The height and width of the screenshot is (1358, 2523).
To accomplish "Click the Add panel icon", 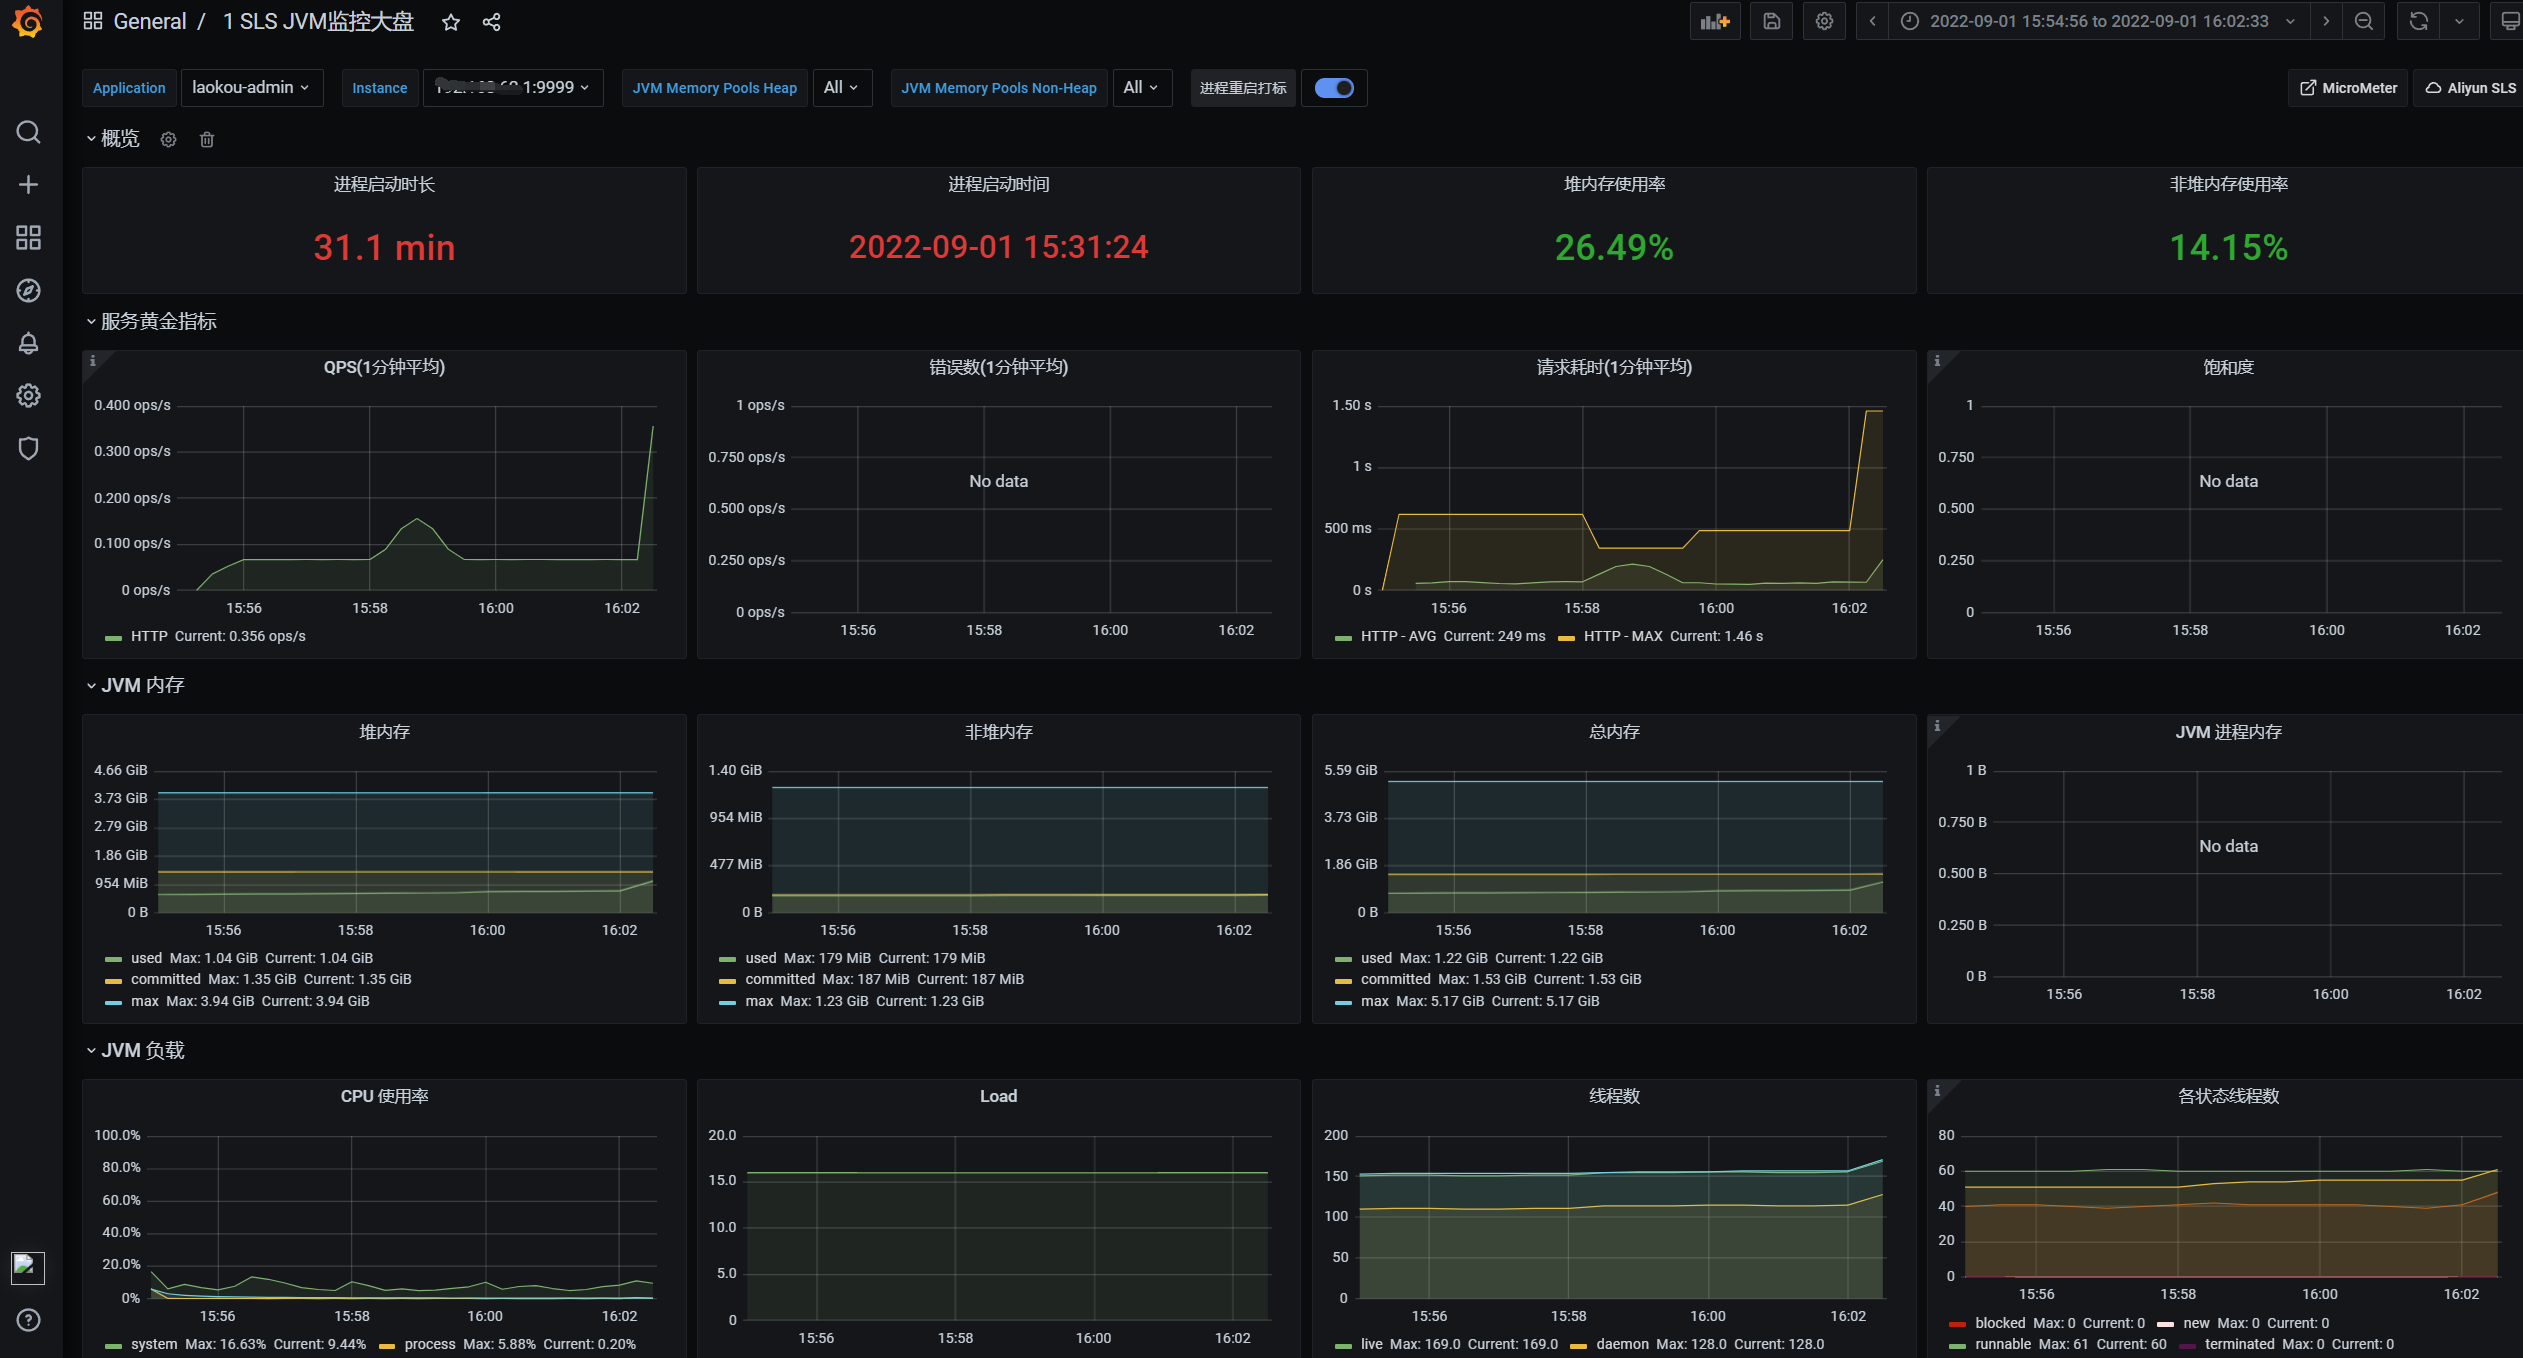I will [1715, 21].
